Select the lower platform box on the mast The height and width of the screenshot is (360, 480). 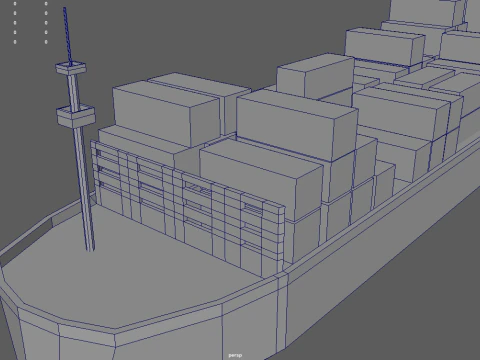coord(76,116)
